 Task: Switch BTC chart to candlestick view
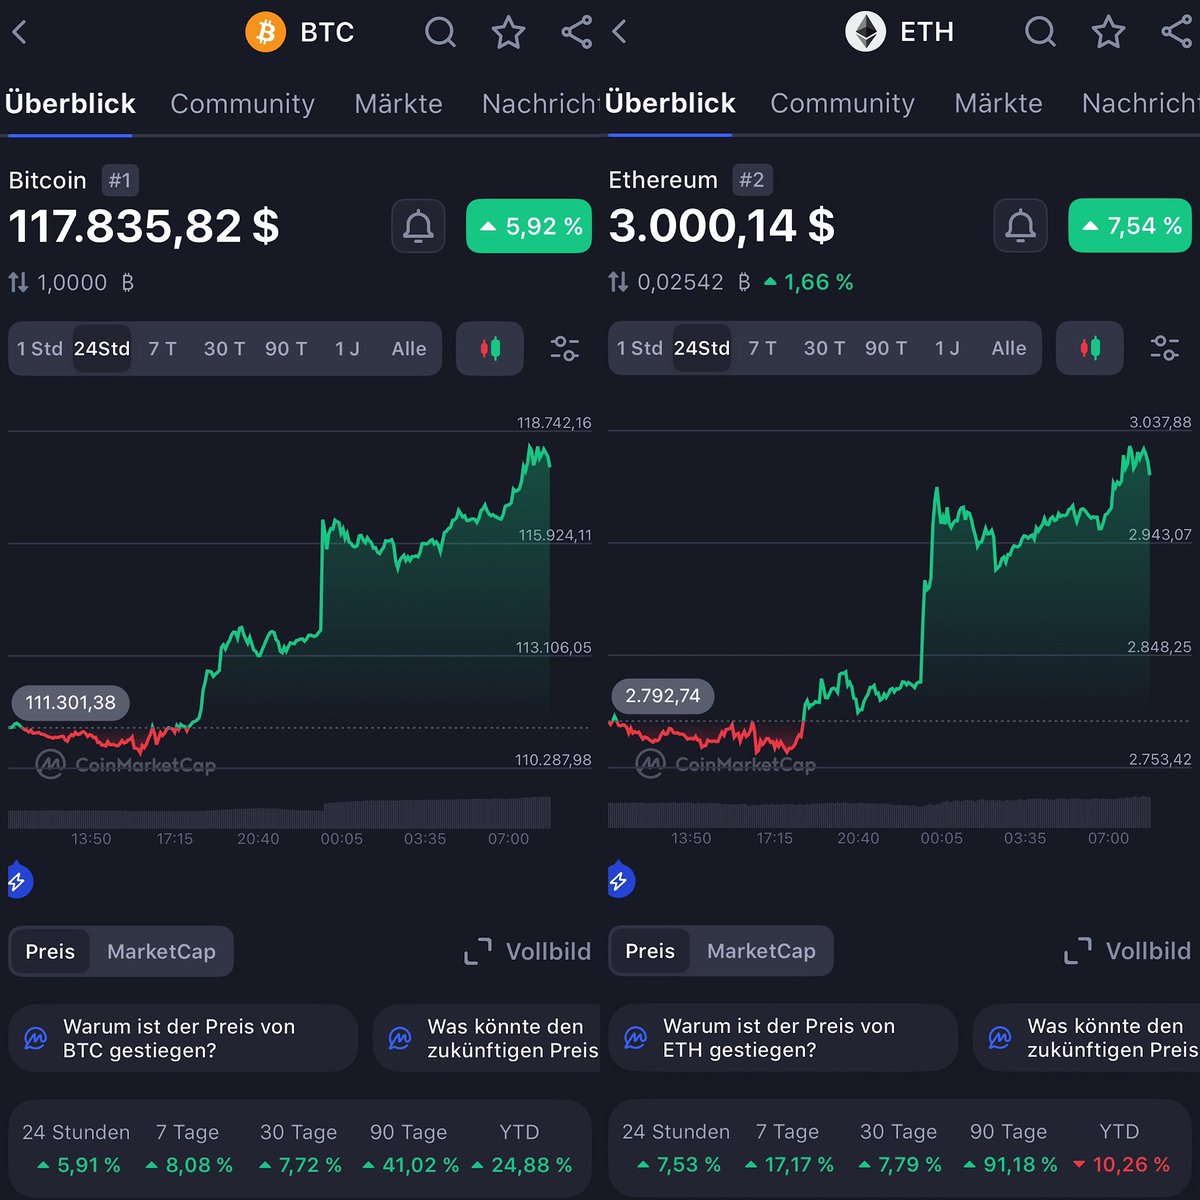click(490, 349)
